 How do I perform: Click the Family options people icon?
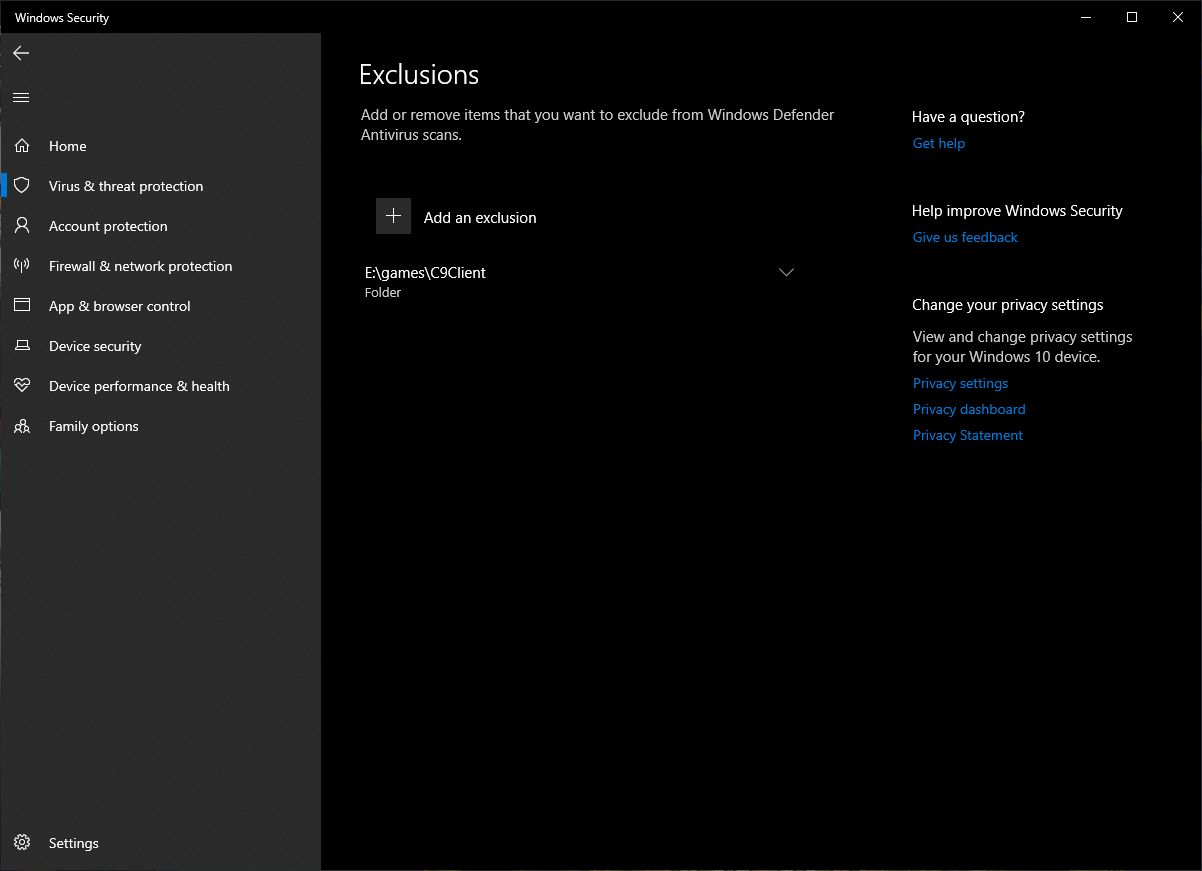pyautogui.click(x=22, y=426)
